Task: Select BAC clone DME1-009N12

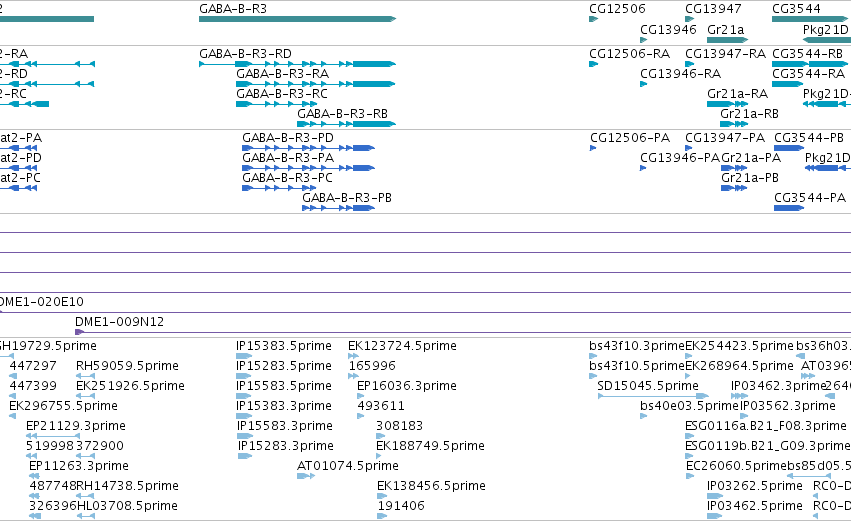Action: 119,322
